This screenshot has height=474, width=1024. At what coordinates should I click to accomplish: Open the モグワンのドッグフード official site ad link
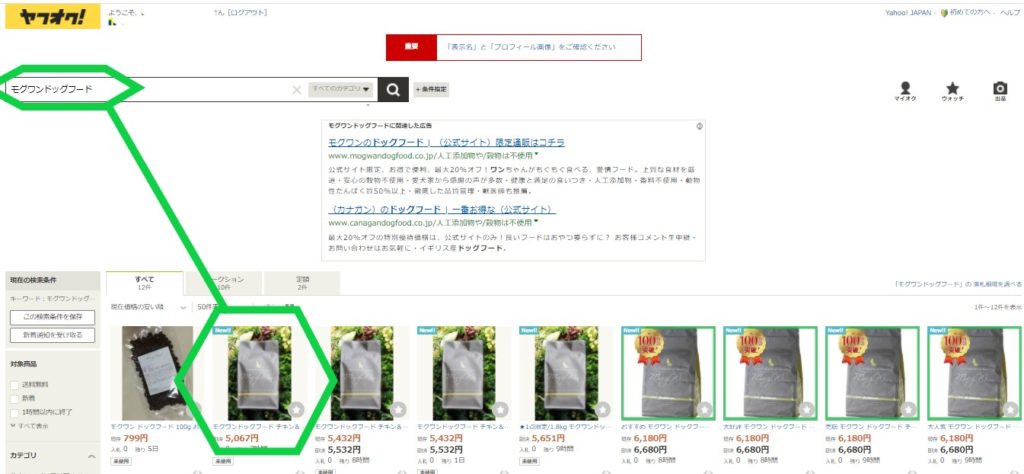(446, 142)
